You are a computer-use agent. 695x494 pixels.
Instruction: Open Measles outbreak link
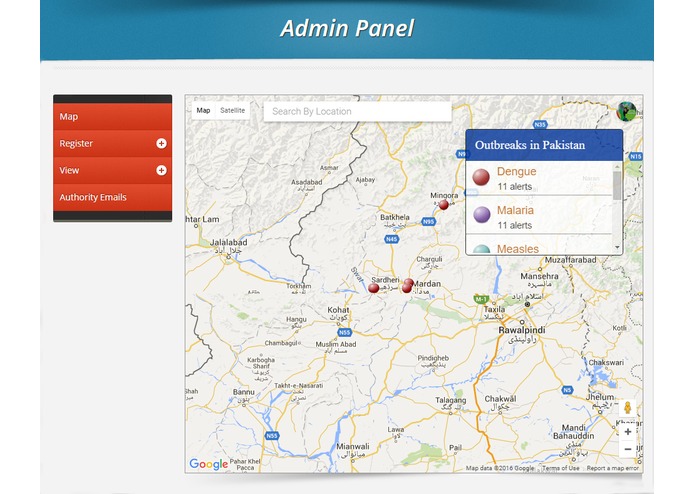[518, 249]
